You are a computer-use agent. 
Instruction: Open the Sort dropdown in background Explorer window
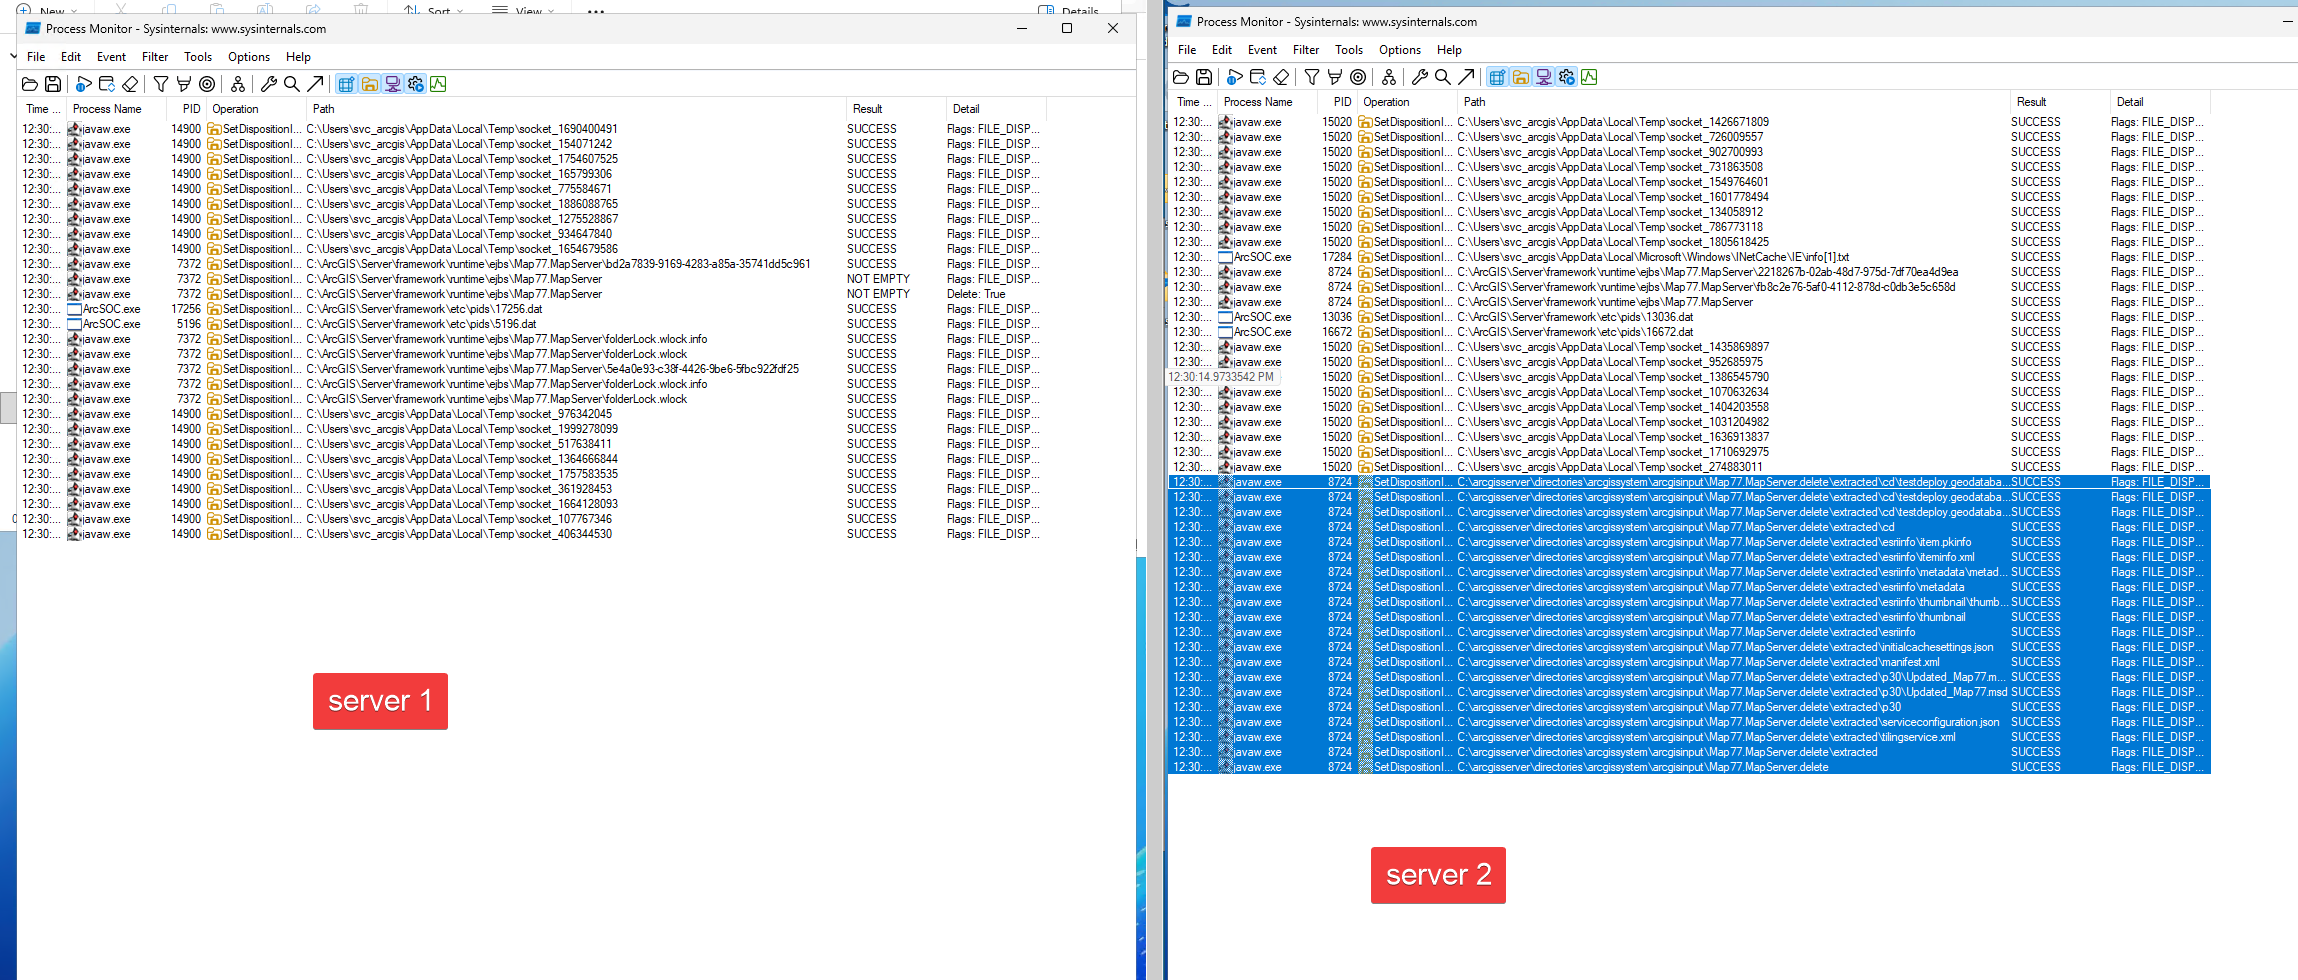[433, 9]
